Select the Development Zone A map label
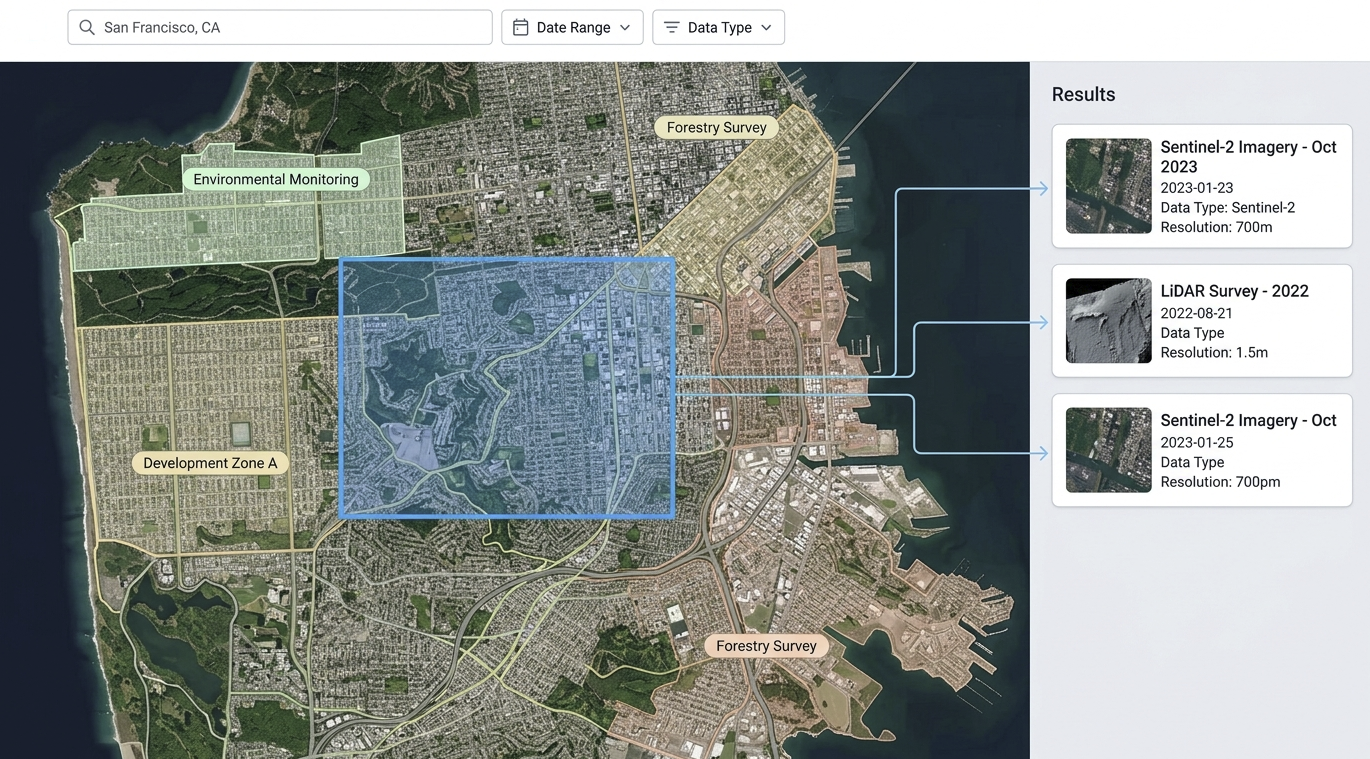The image size is (1370, 759). (x=210, y=463)
